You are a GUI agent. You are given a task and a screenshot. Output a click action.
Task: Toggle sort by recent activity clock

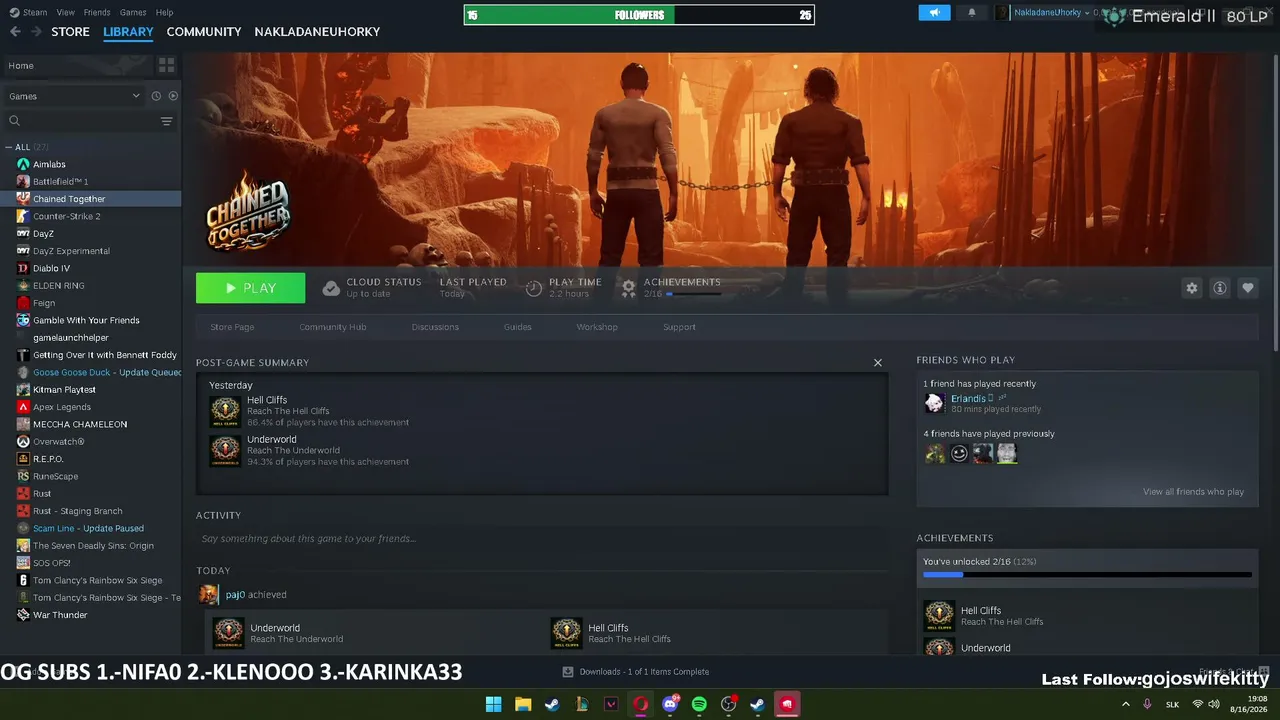[156, 96]
